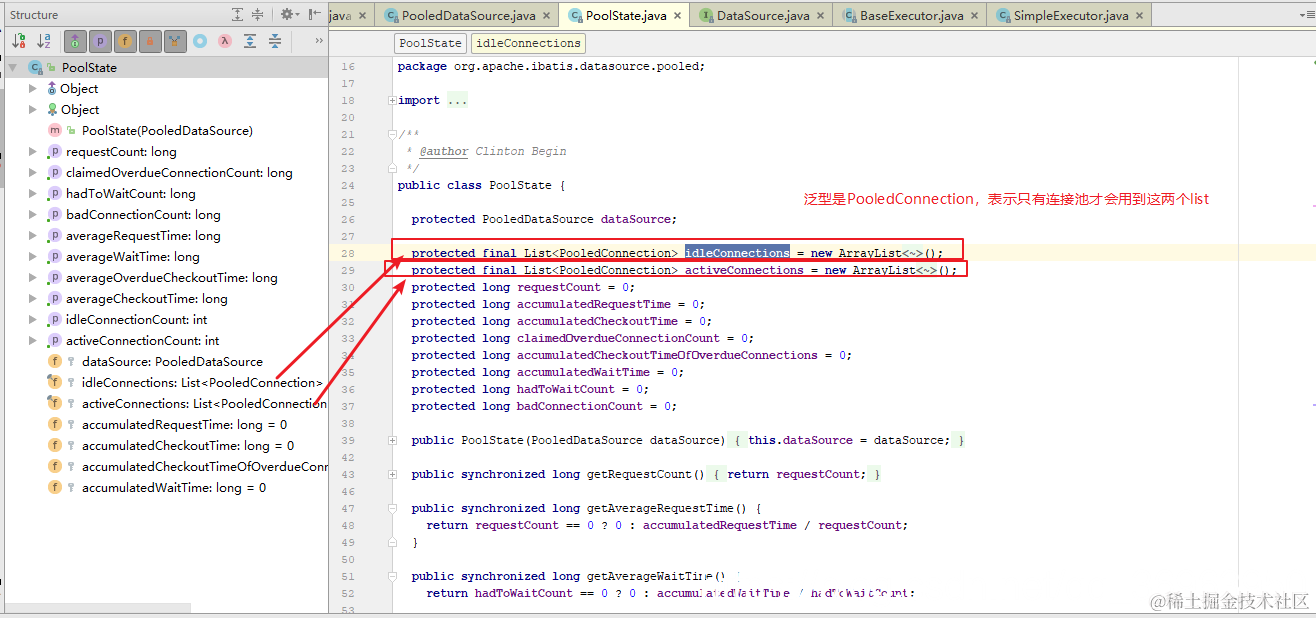Close the BaseExecutor.java tab

976,16
